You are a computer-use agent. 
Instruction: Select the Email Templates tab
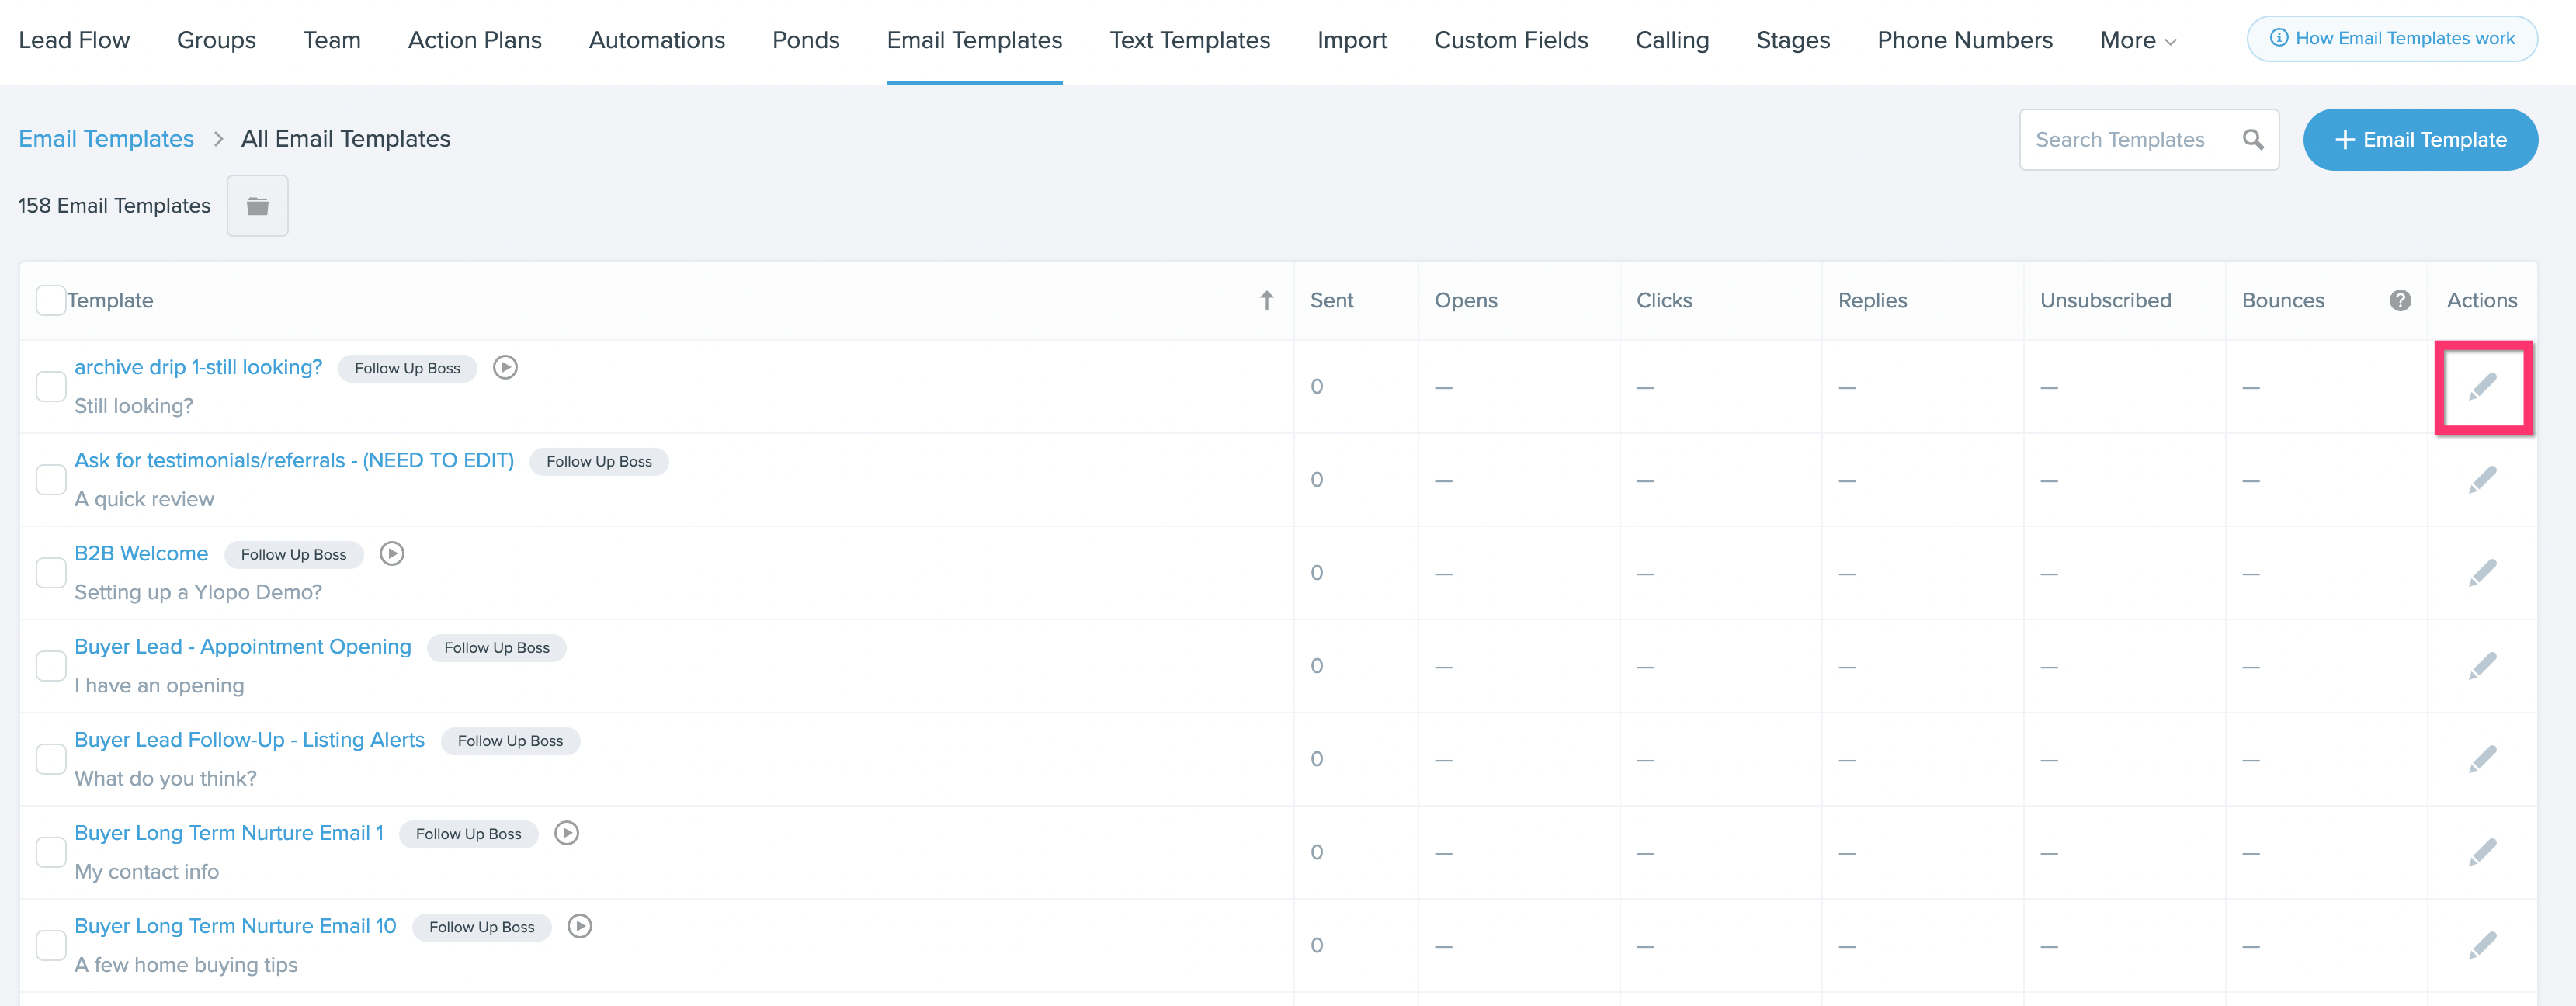click(974, 41)
